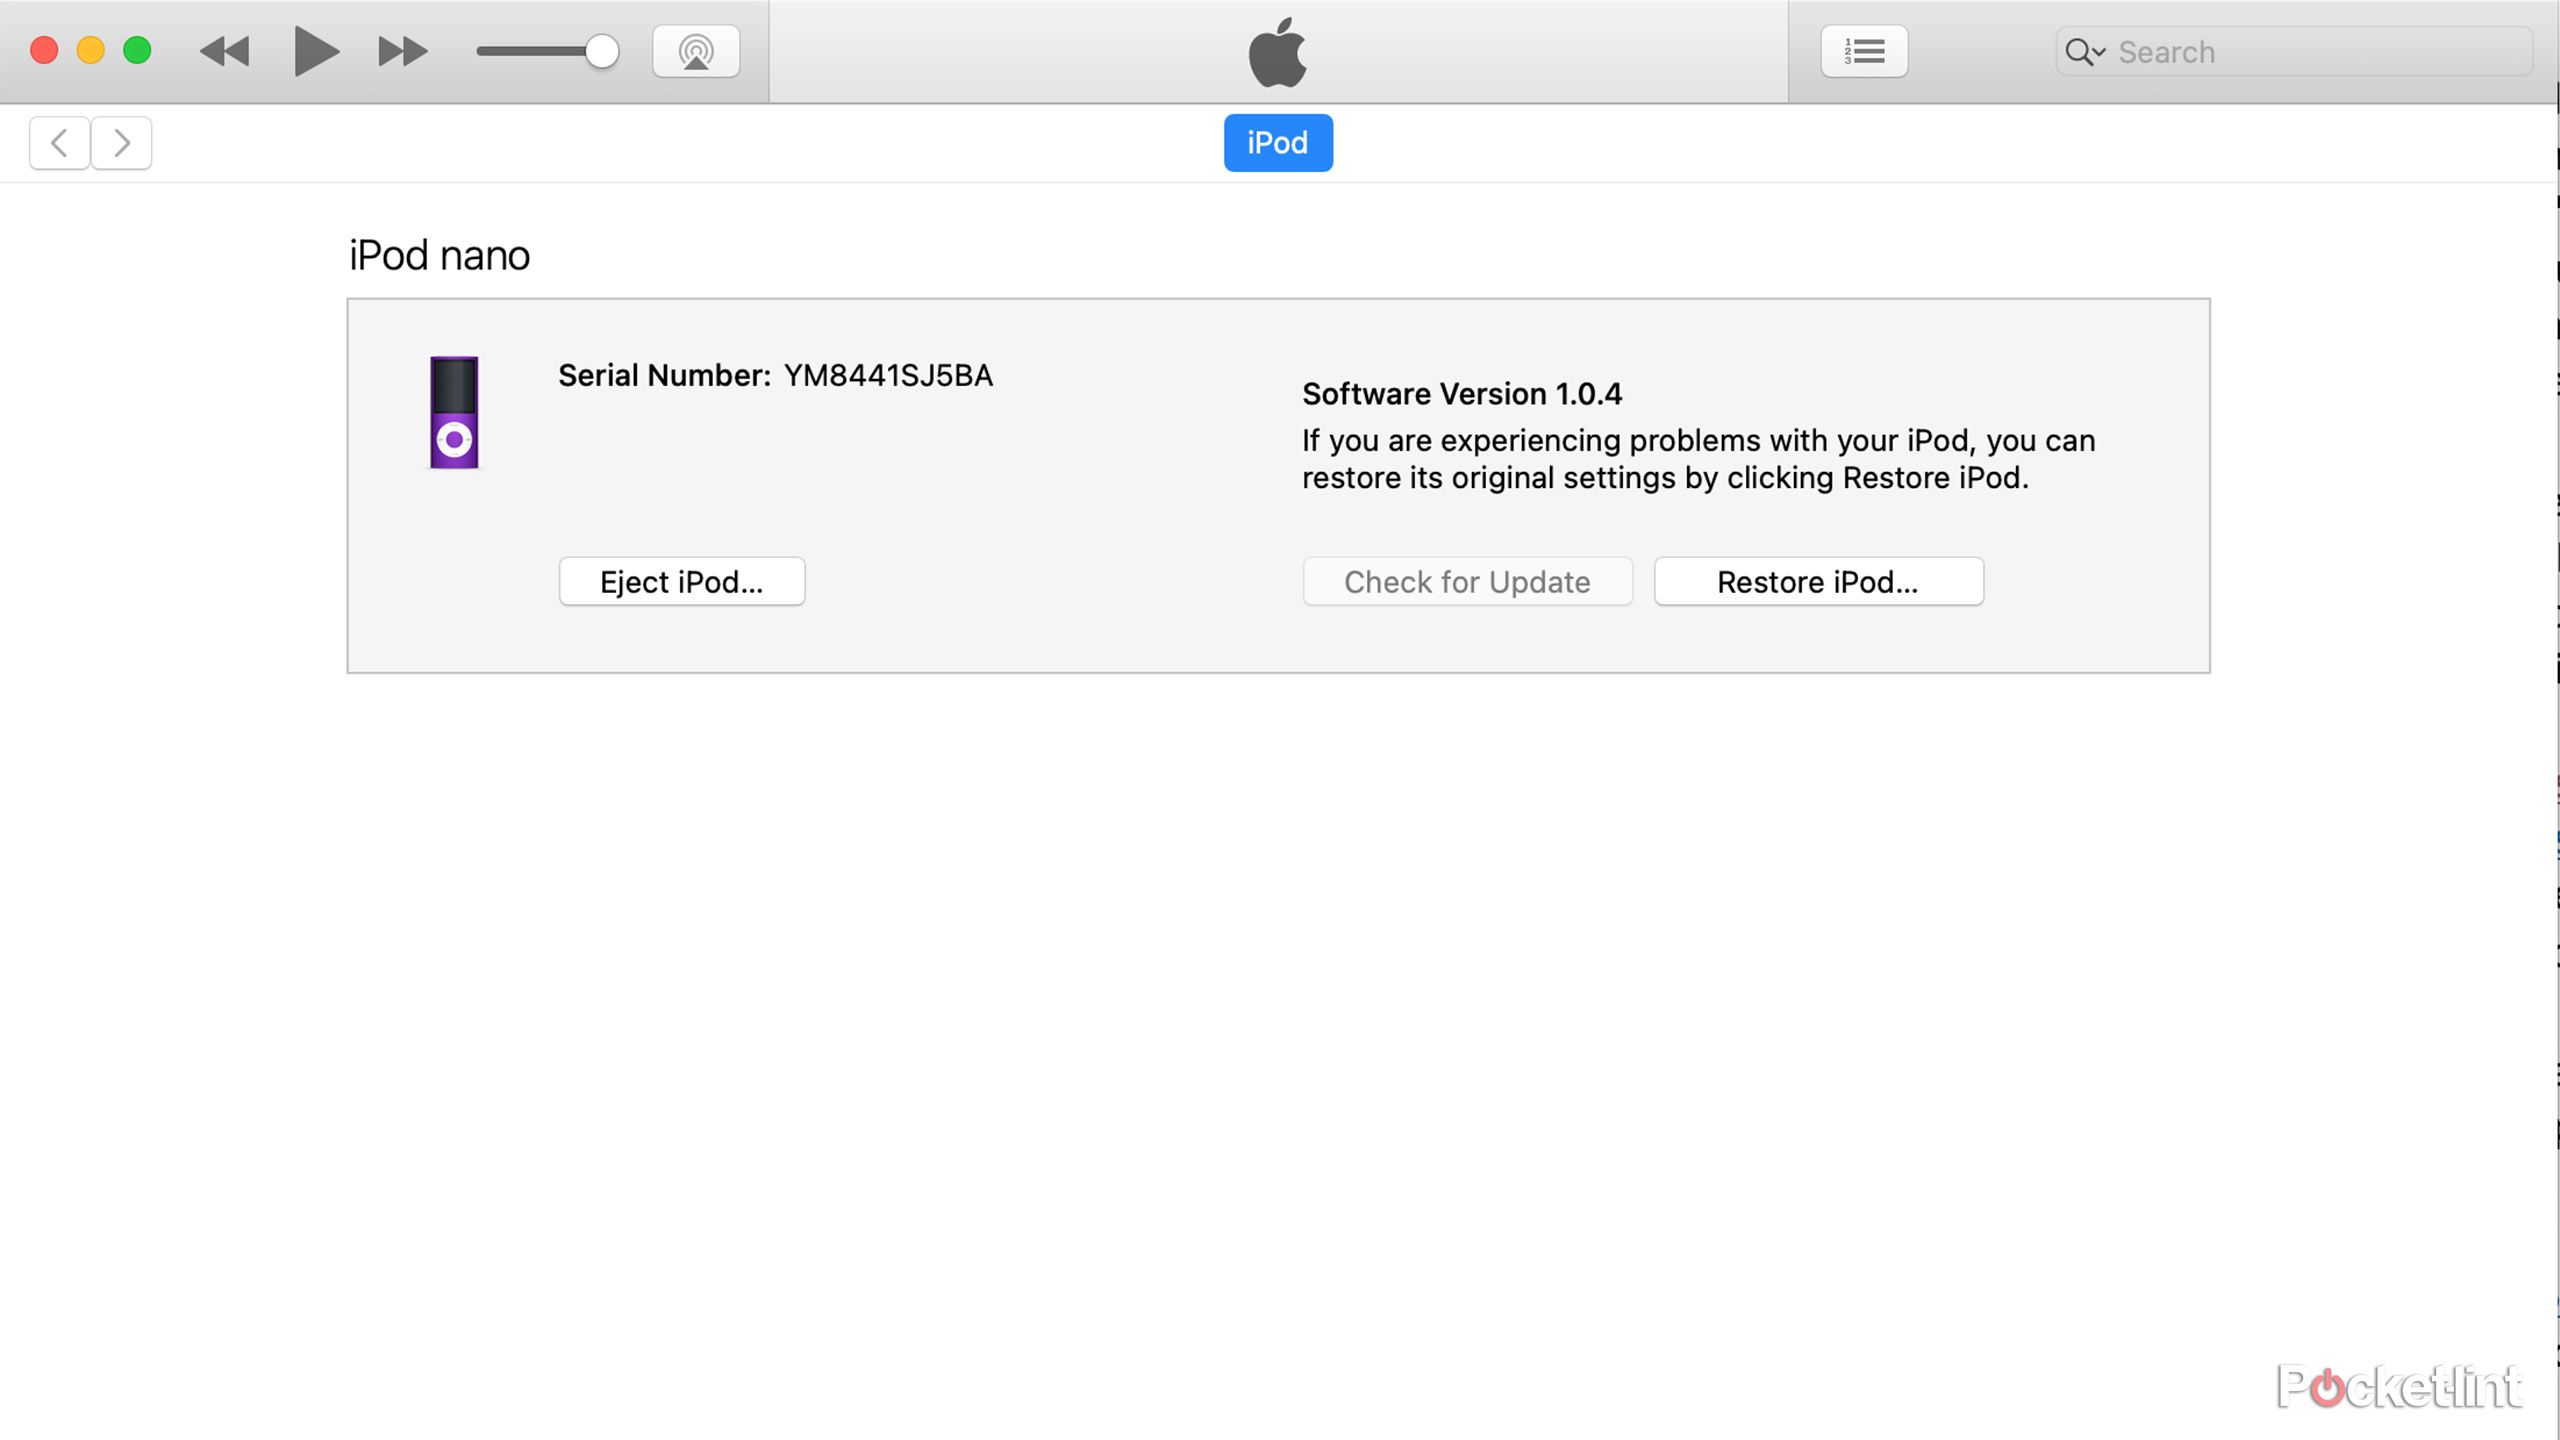Minimize the window with the yellow button
The width and height of the screenshot is (2560, 1440).
tap(91, 51)
